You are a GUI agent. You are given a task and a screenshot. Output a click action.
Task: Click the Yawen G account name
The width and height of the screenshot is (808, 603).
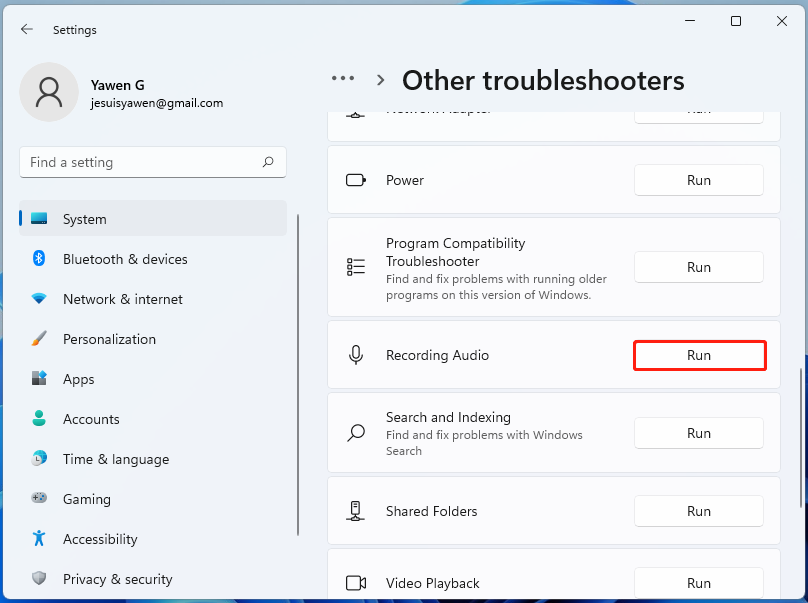point(117,85)
